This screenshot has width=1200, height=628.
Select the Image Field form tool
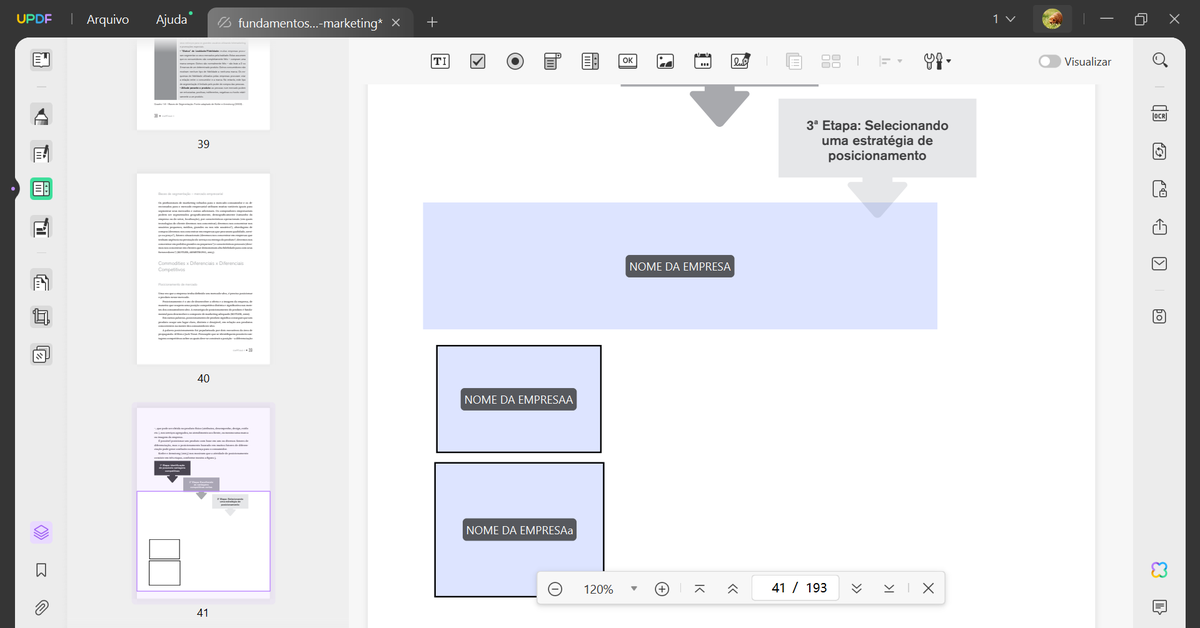(665, 61)
